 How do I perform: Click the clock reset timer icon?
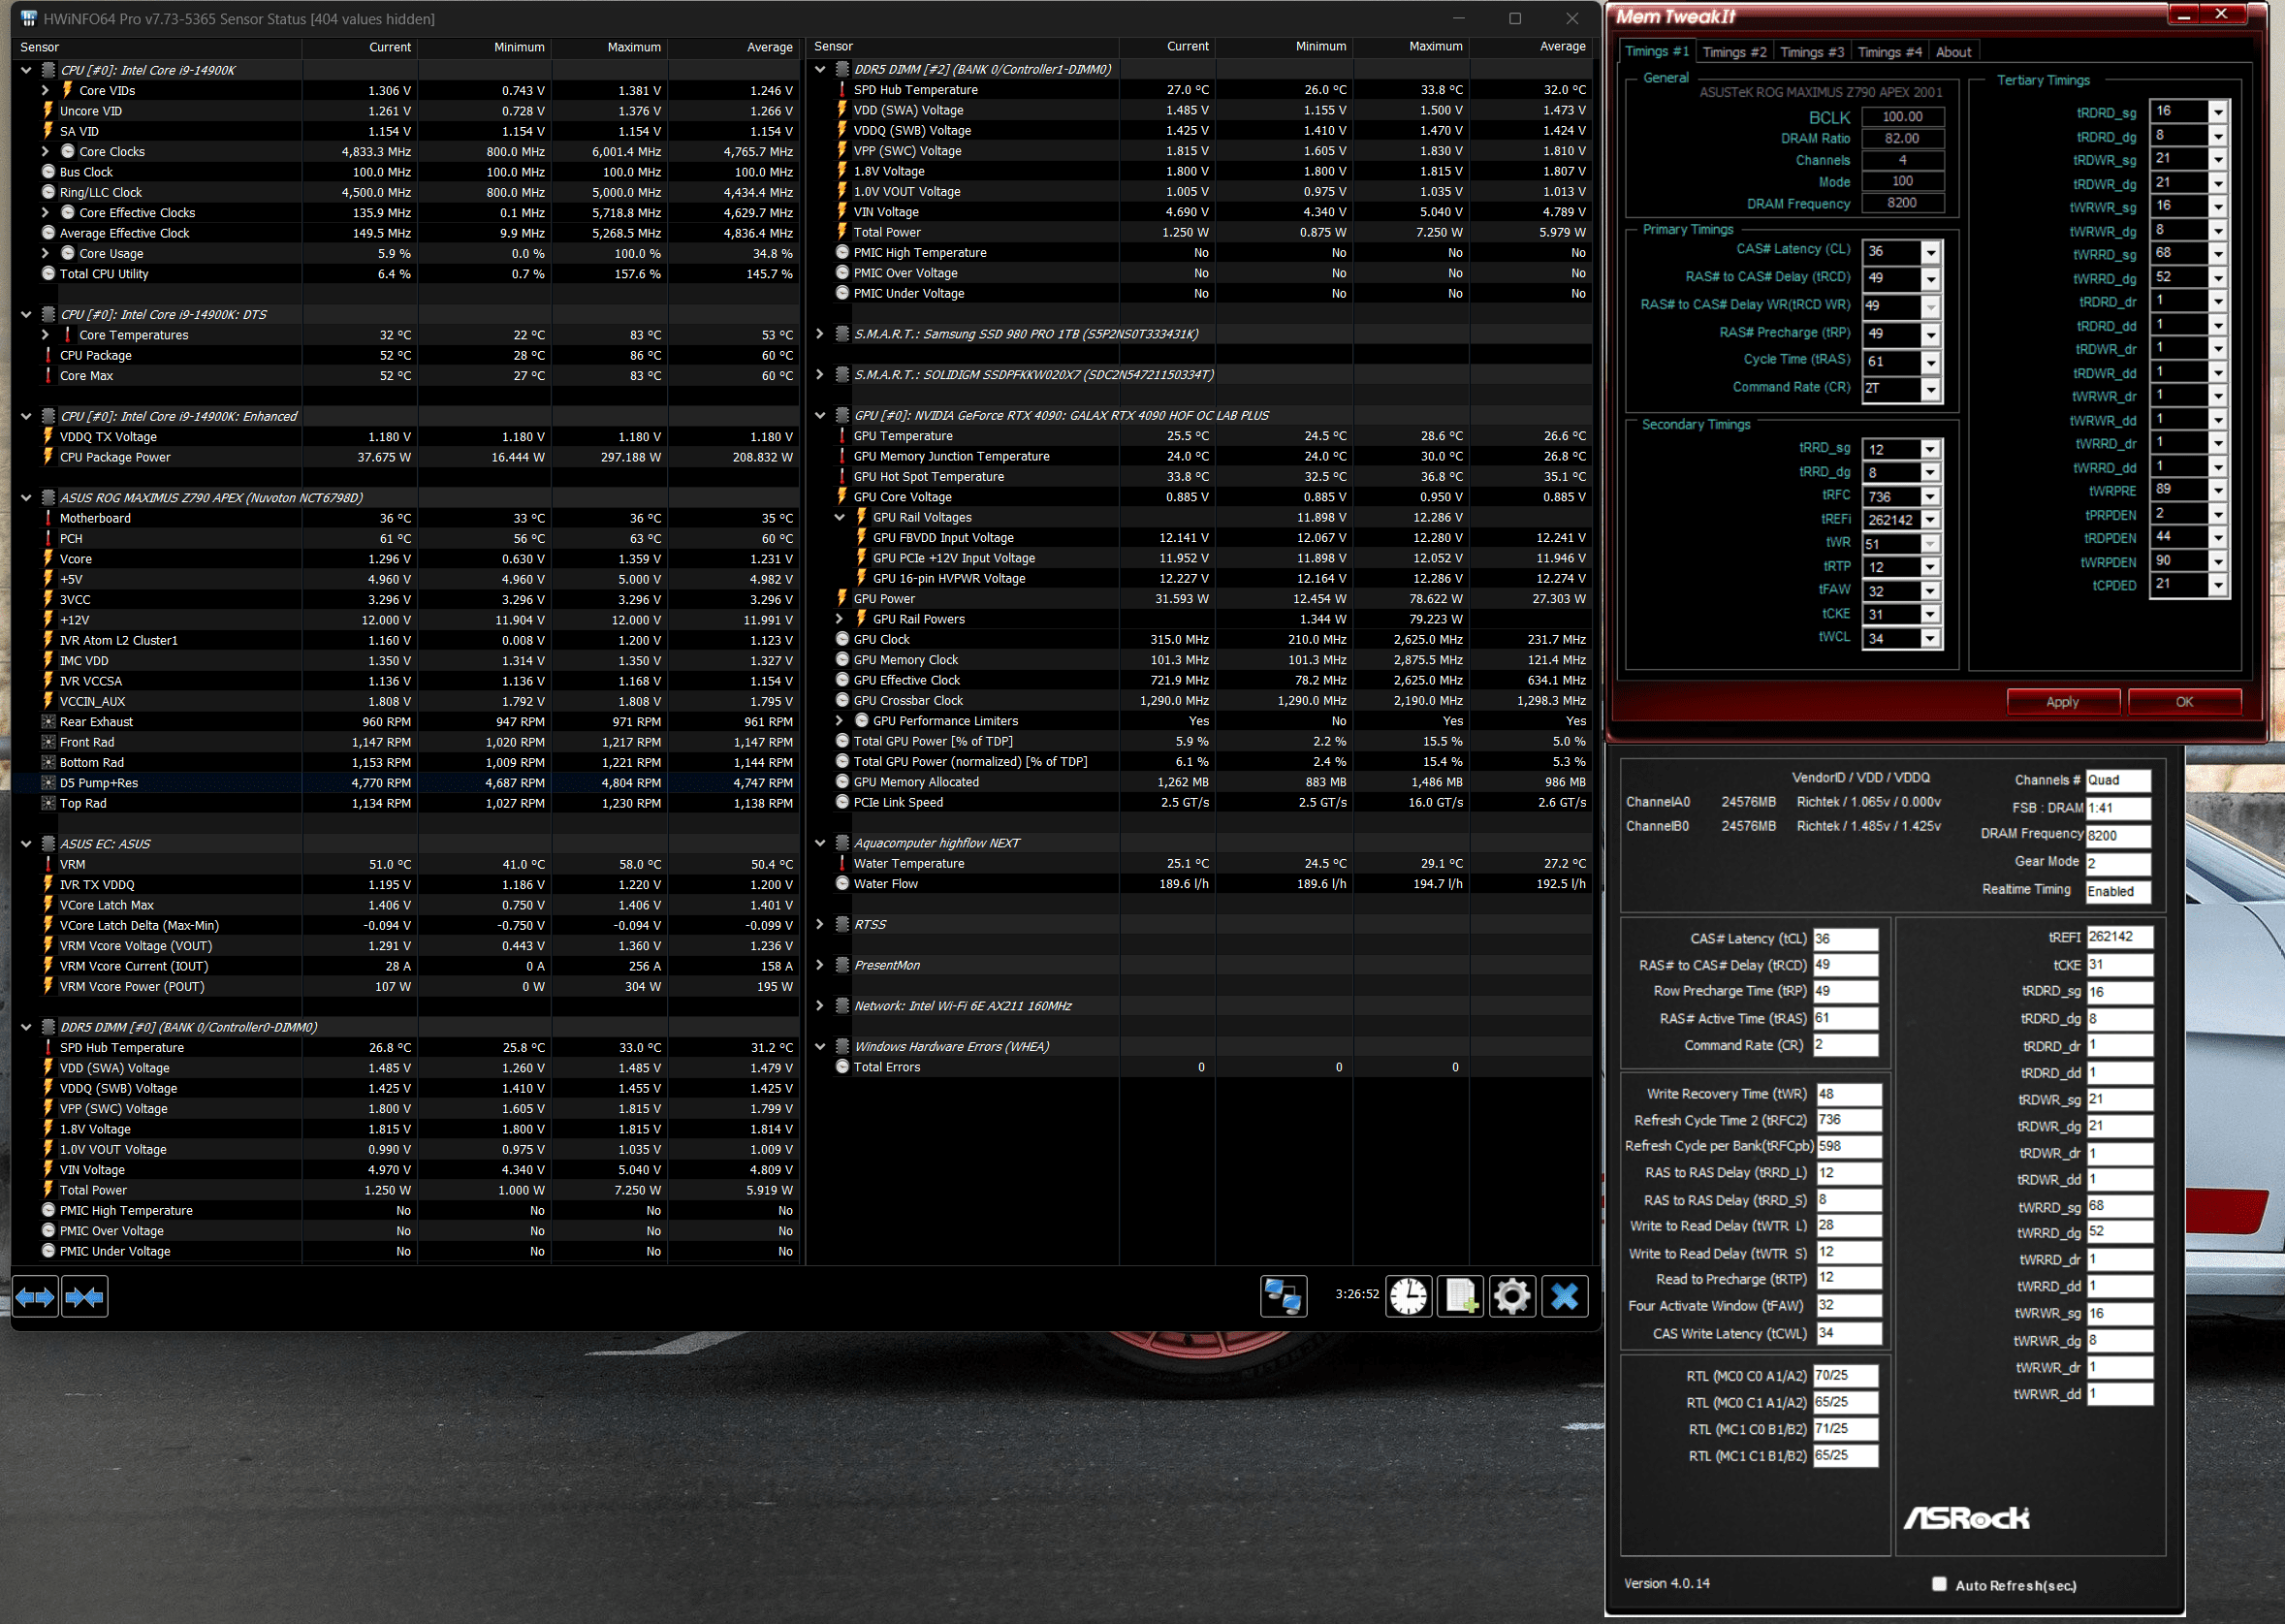click(x=1408, y=1296)
